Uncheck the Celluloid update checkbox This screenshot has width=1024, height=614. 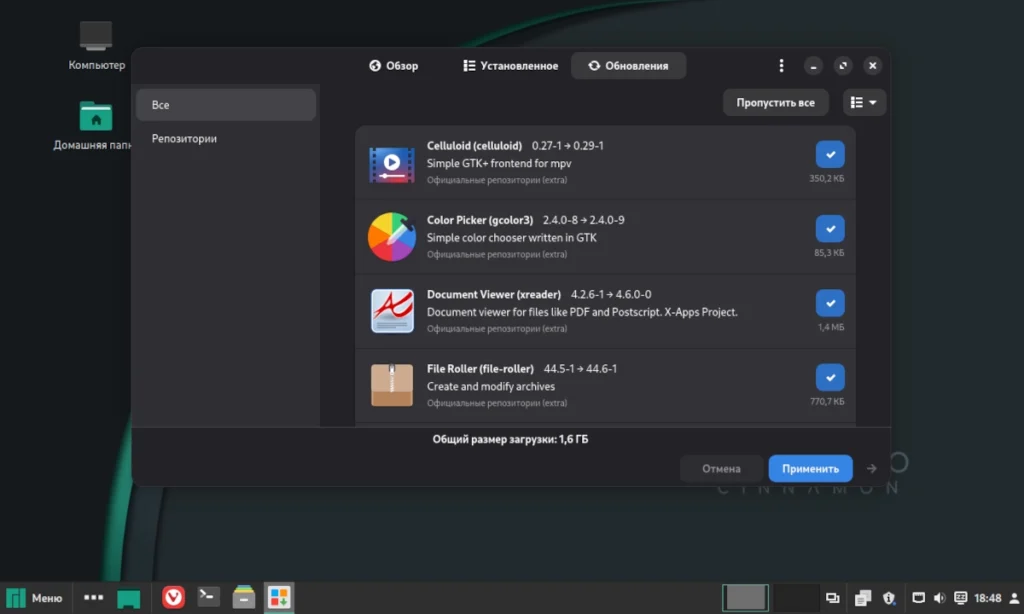830,155
